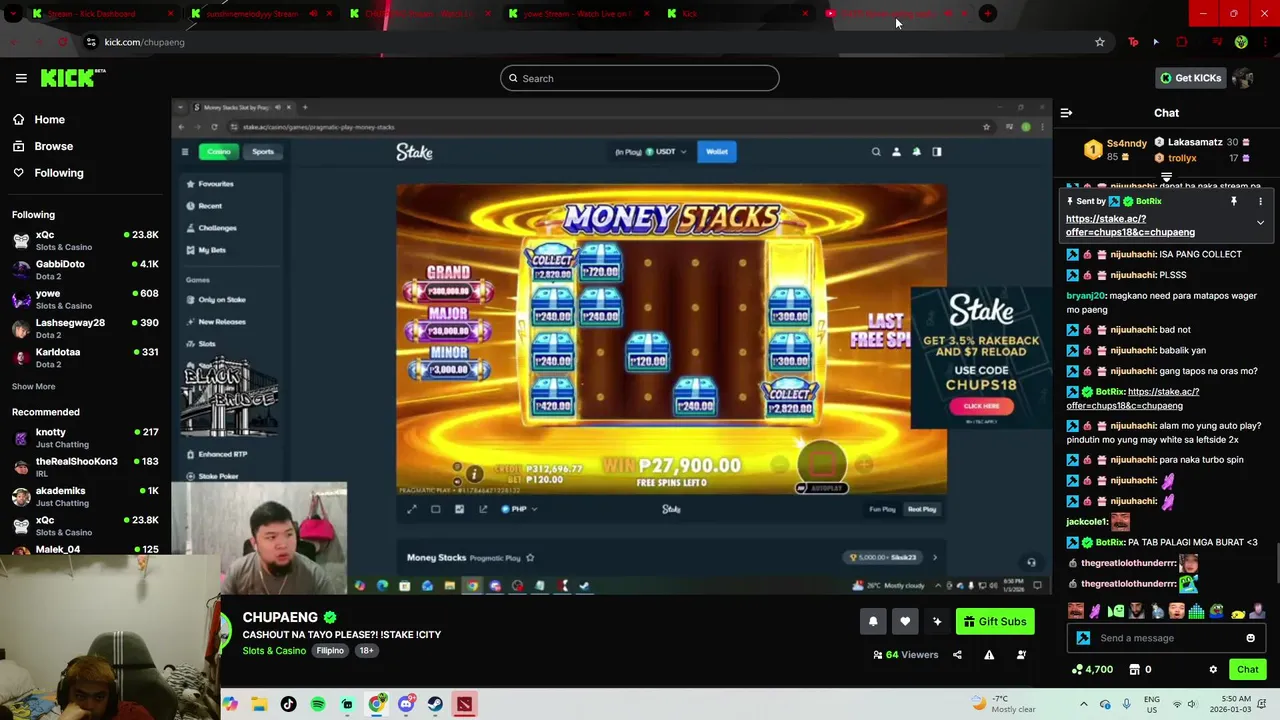
Task: Open the 64 Viewers list
Action: point(906,655)
